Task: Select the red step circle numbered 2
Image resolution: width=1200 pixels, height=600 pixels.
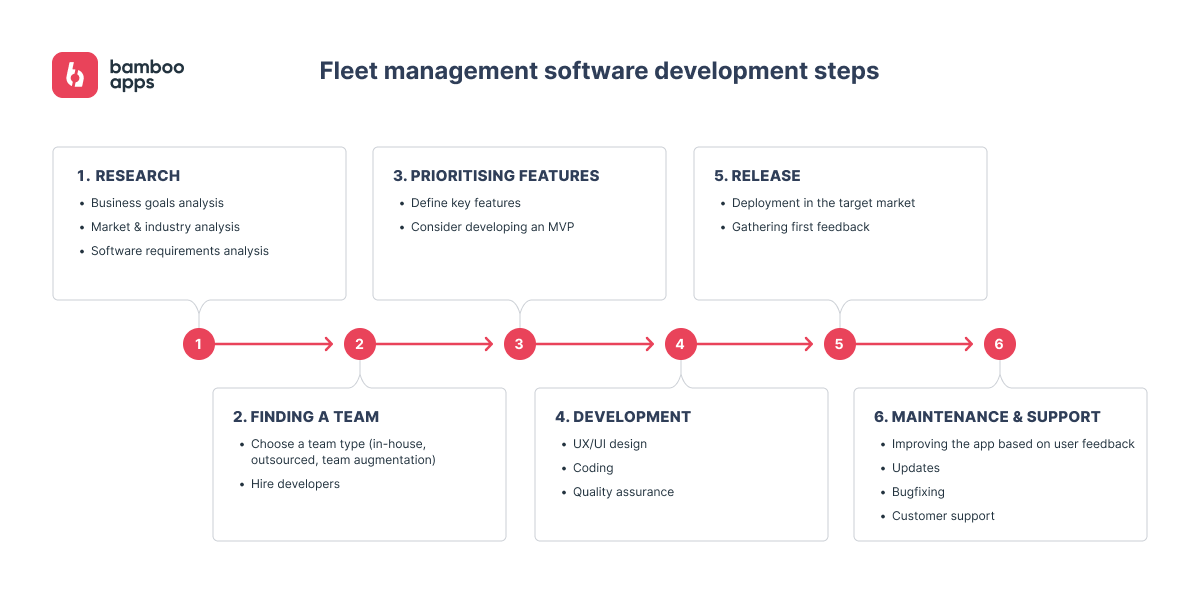Action: click(x=359, y=343)
